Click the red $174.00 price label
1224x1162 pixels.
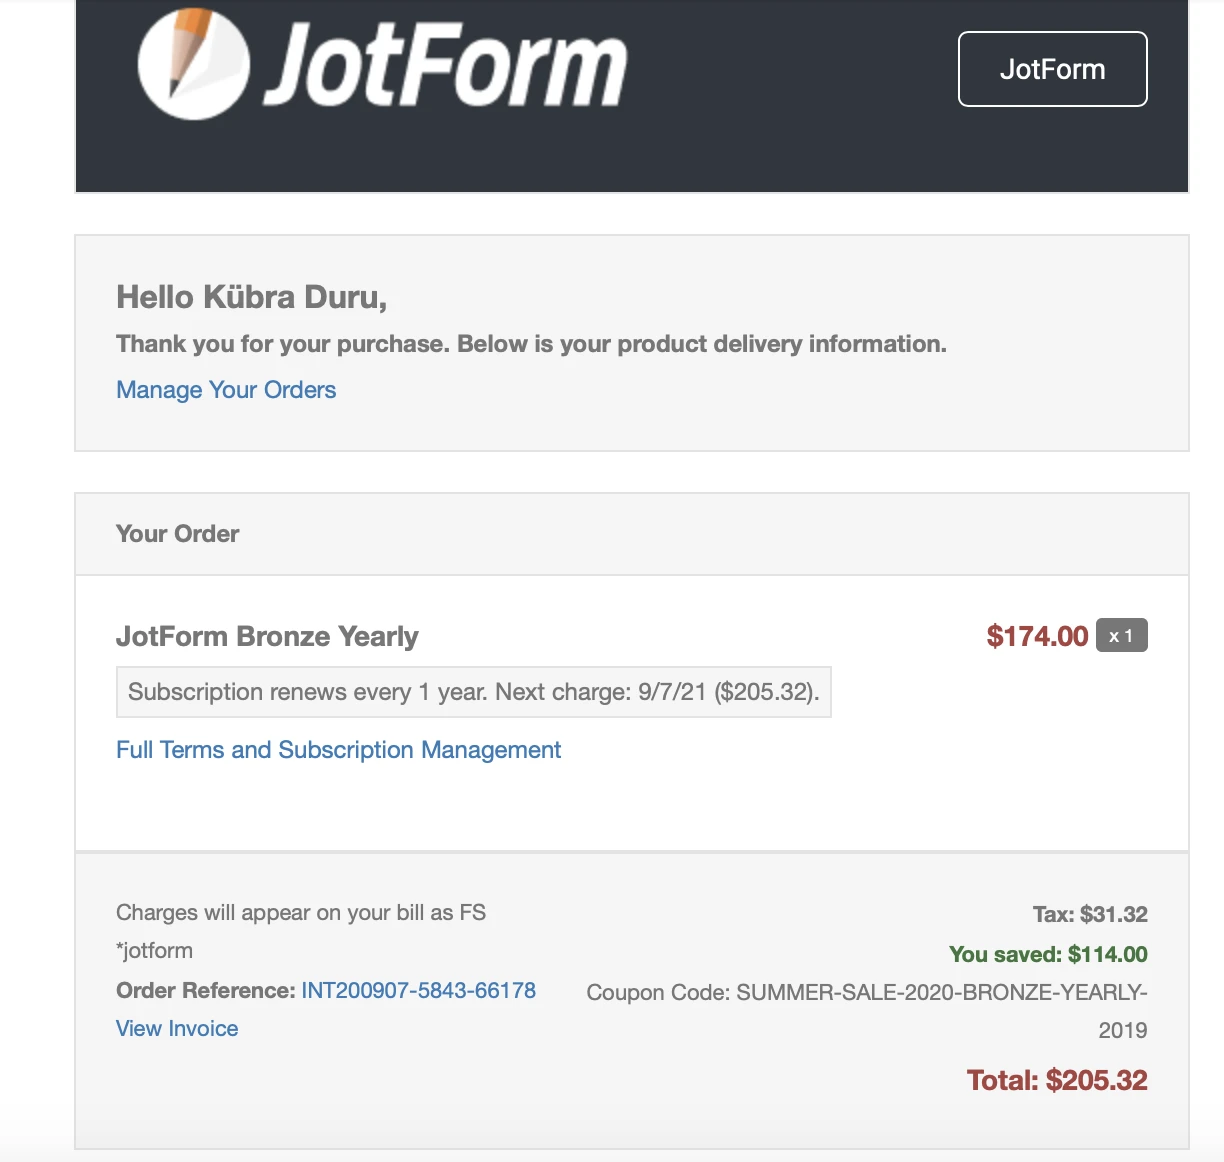(x=1038, y=636)
